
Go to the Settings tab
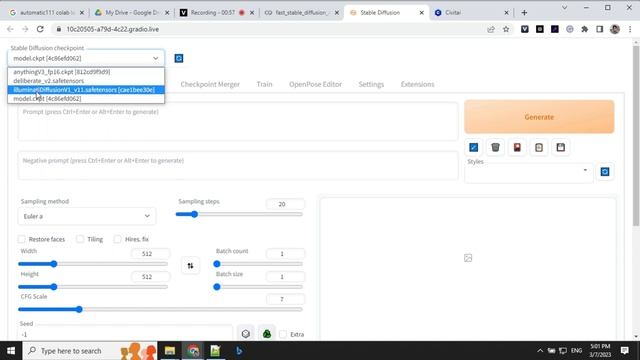pos(371,84)
